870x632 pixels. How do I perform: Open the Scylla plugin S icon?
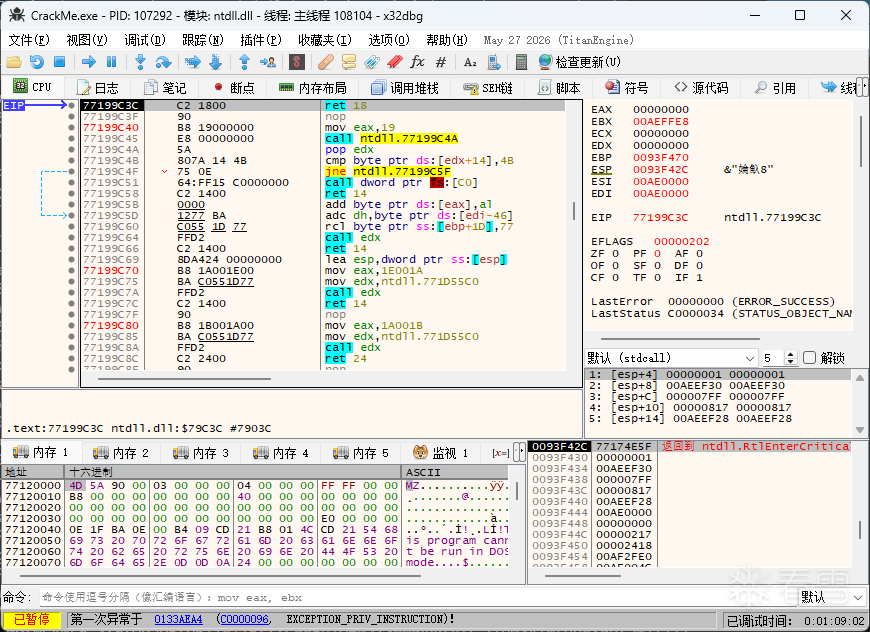point(297,62)
